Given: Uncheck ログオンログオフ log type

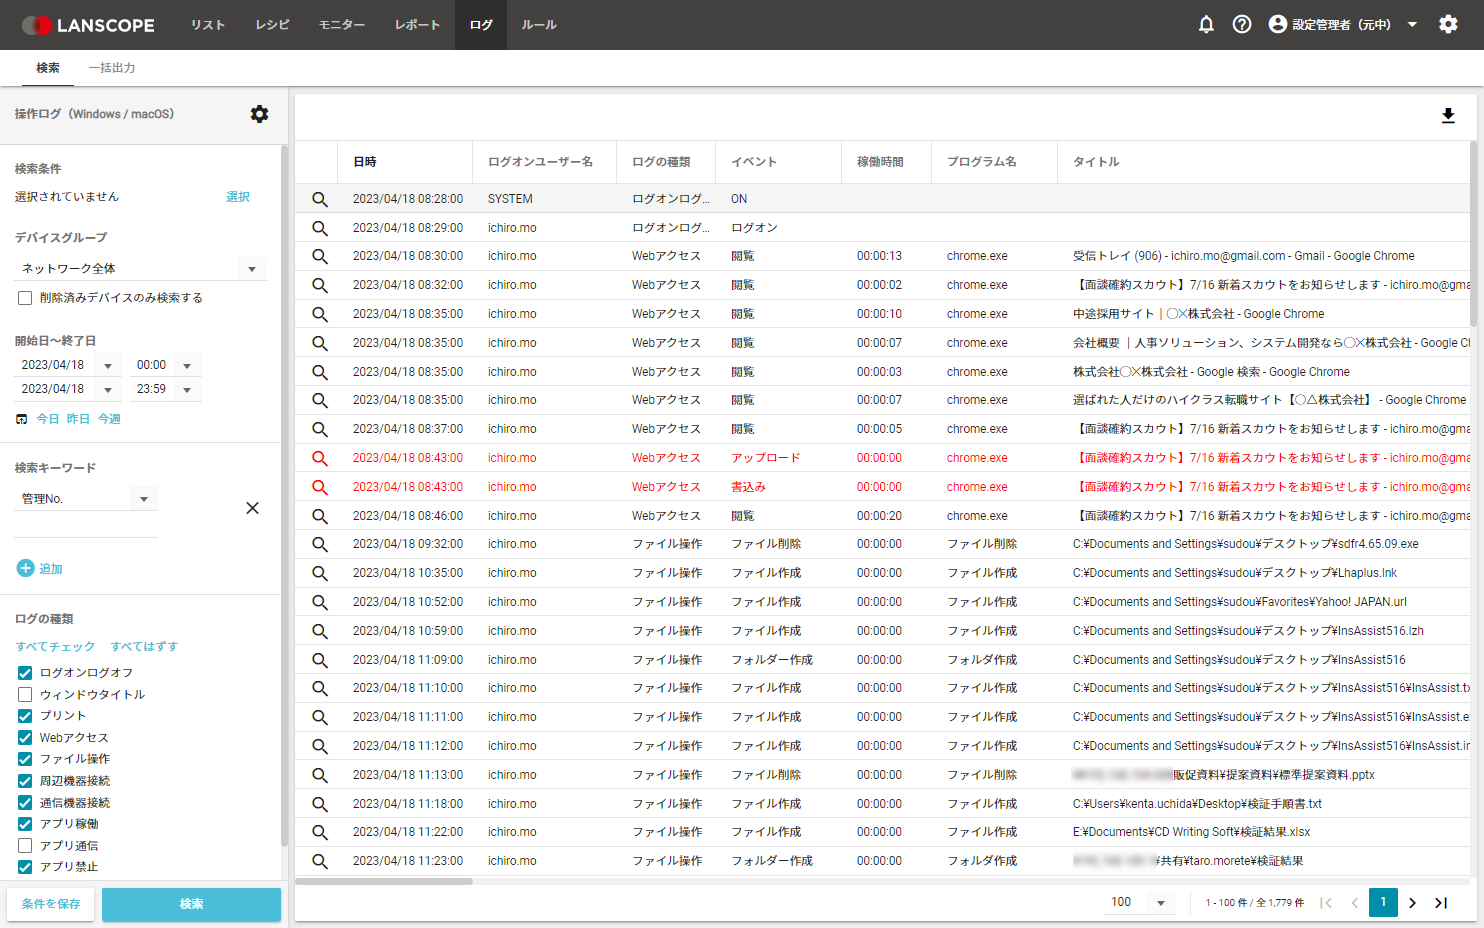Looking at the screenshot, I should point(25,673).
